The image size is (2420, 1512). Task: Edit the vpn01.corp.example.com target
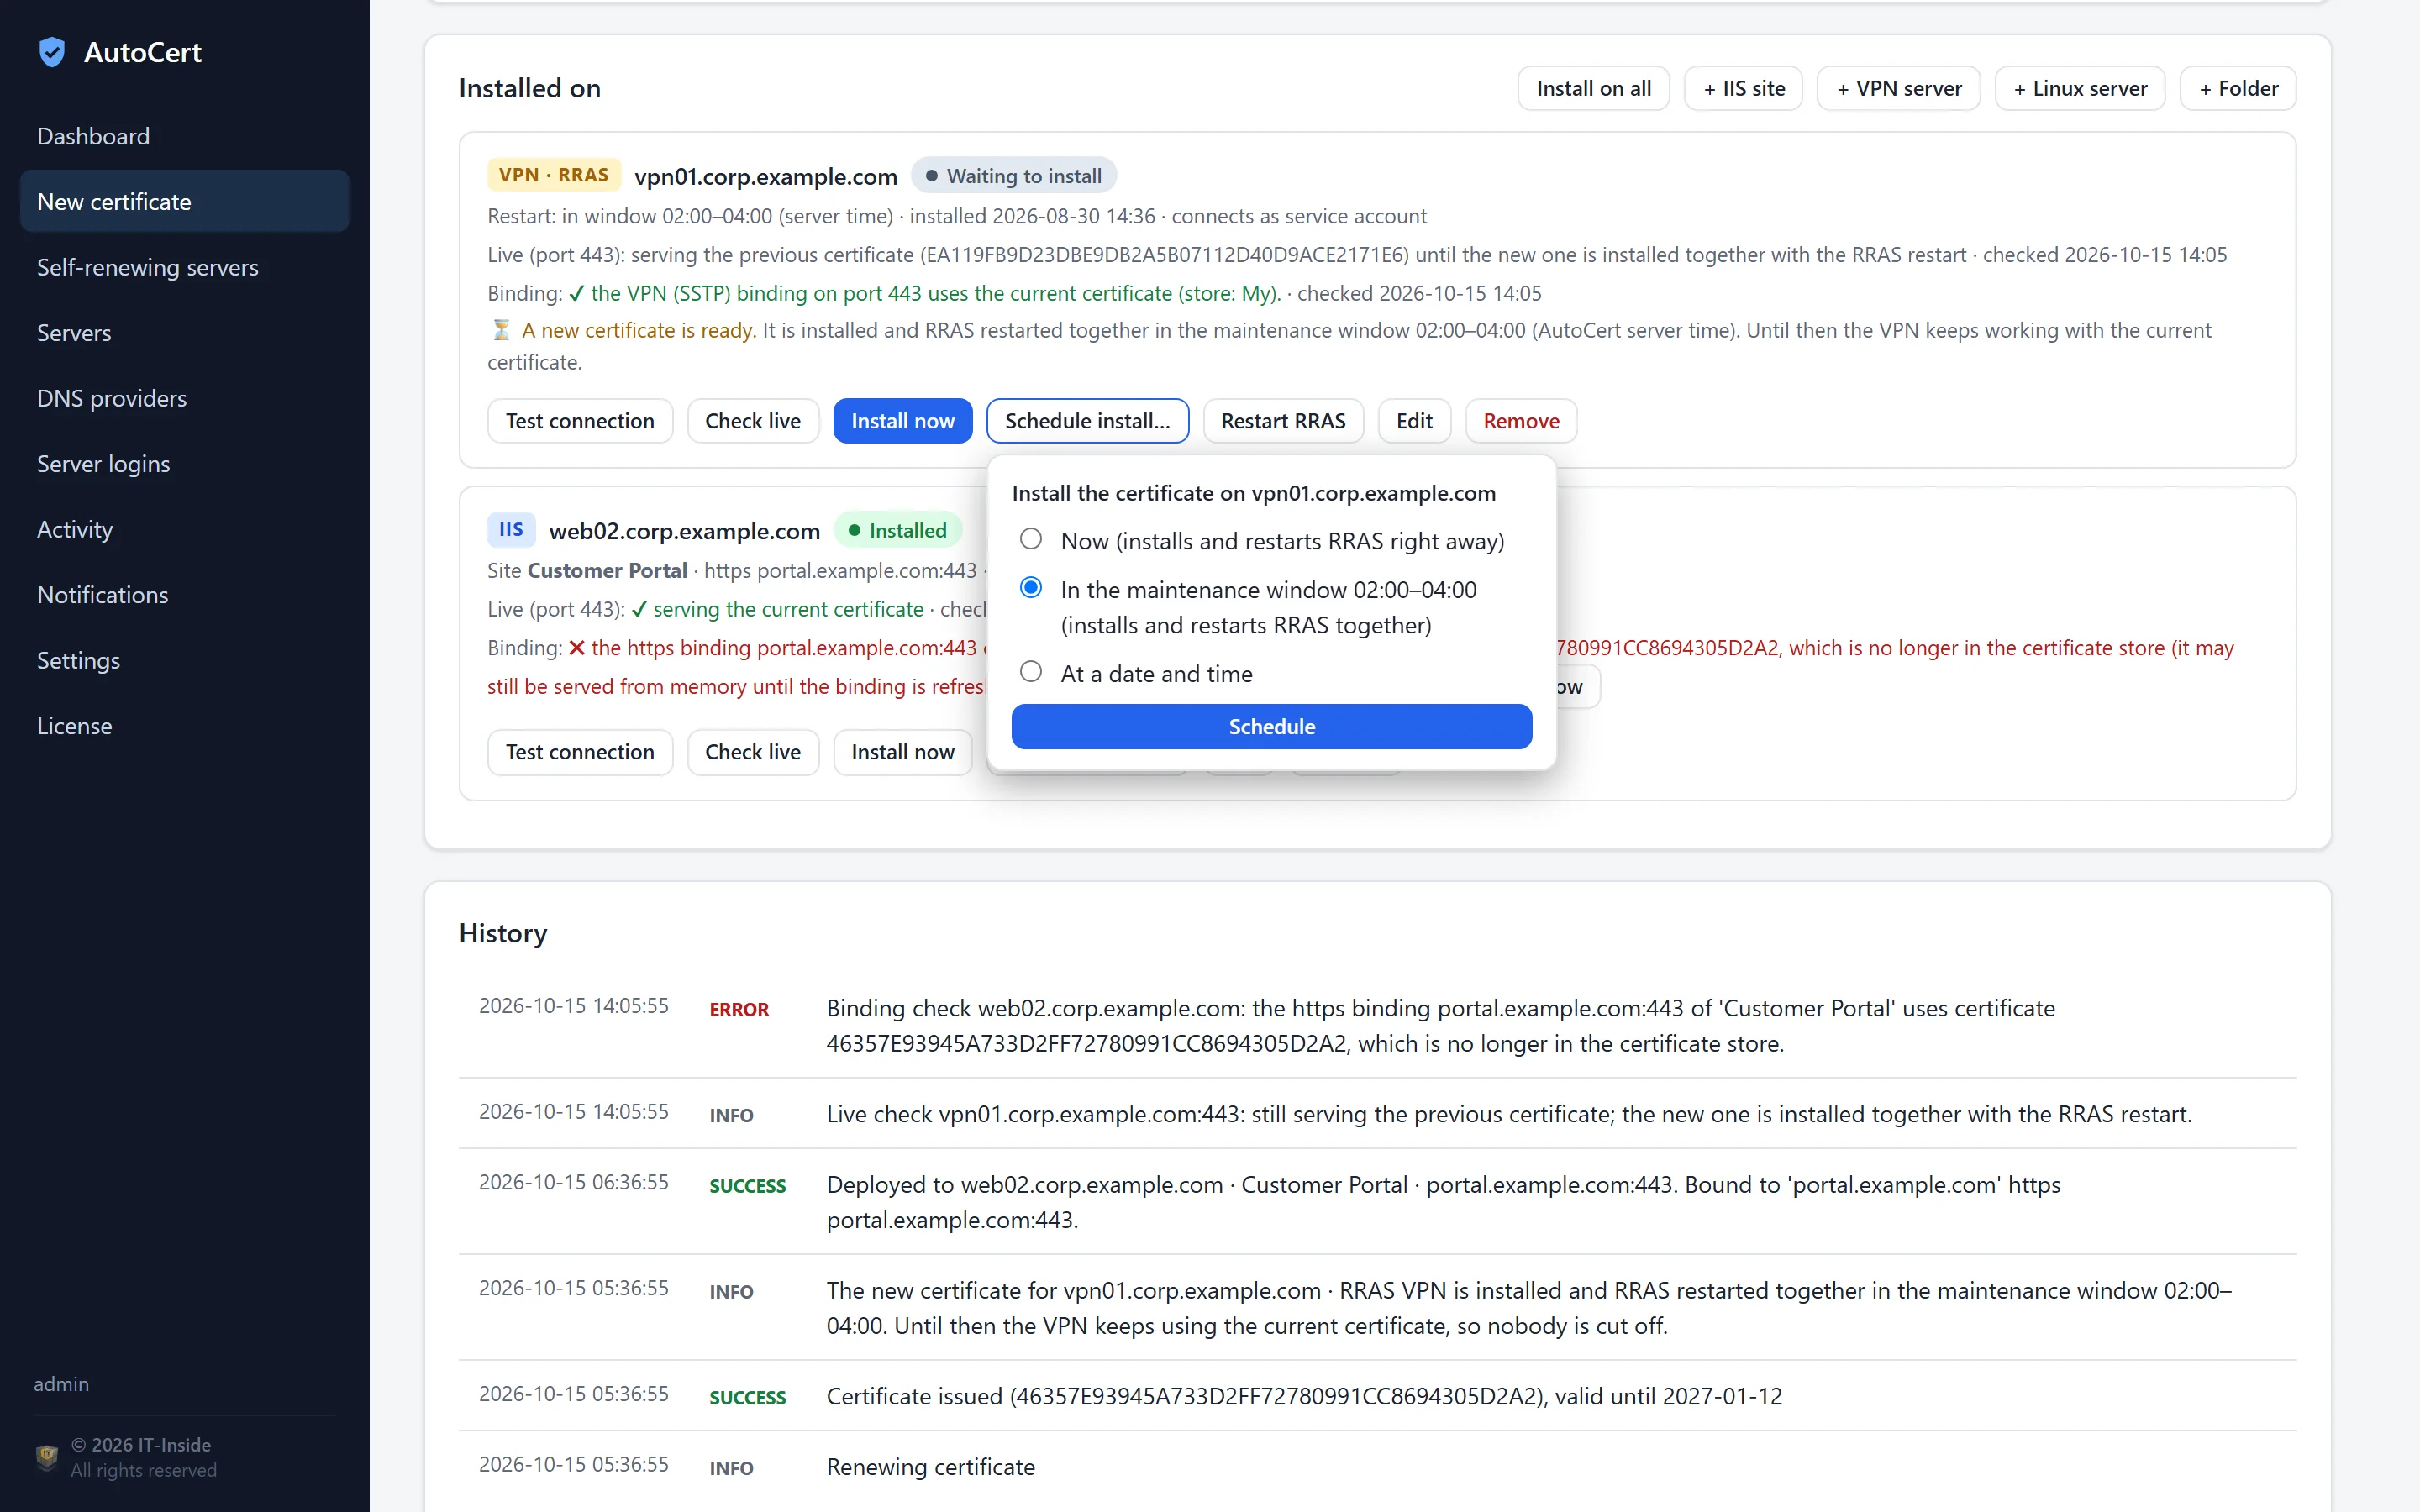[1414, 421]
